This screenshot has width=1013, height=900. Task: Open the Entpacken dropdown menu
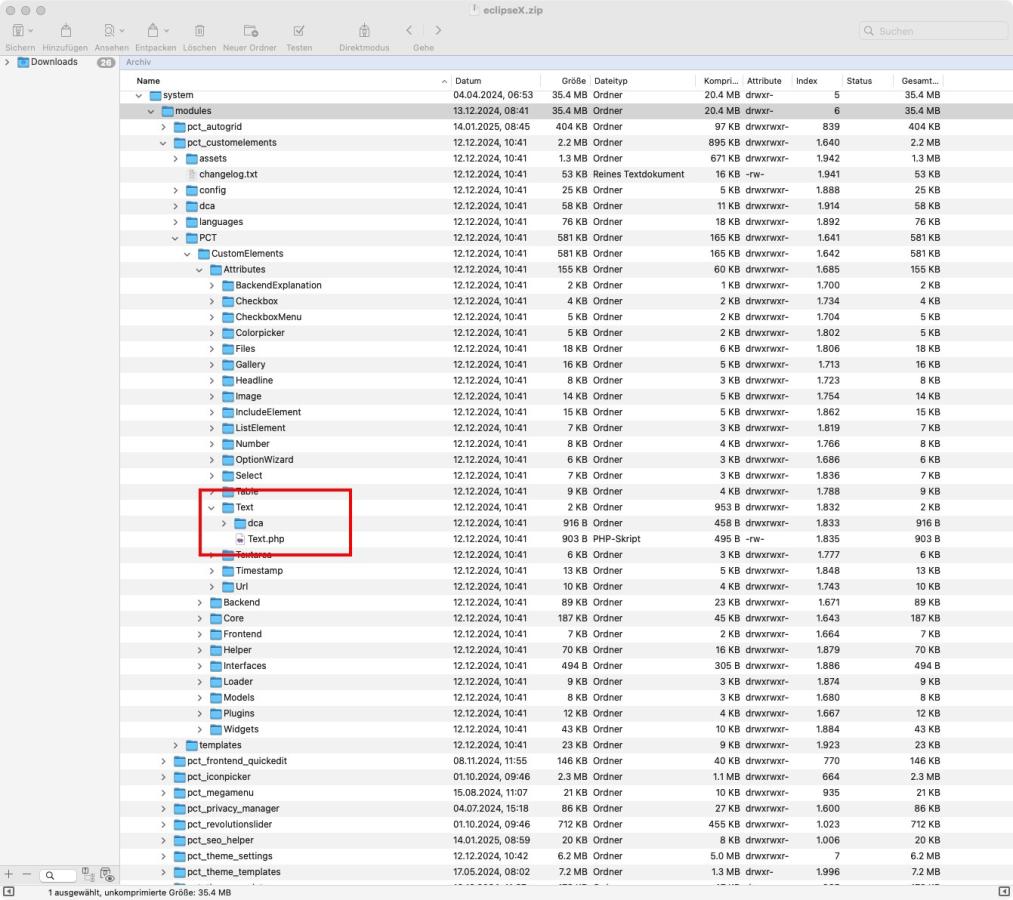(155, 31)
